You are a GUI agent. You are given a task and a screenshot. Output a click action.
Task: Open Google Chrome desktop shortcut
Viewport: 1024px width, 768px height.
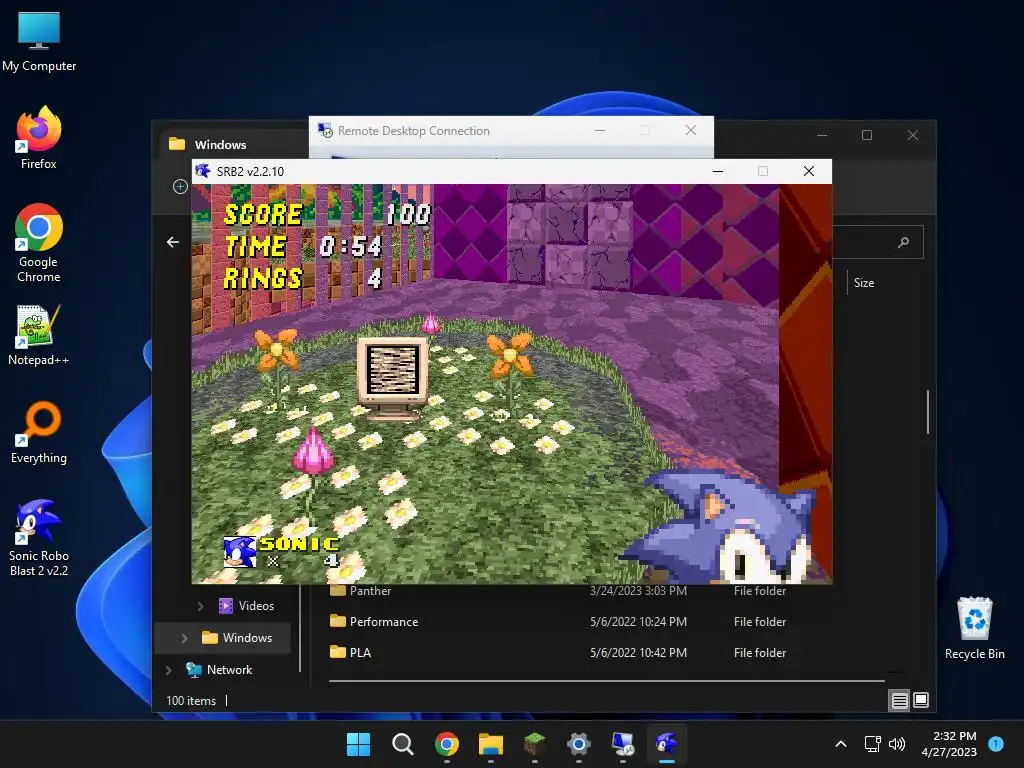tap(39, 243)
